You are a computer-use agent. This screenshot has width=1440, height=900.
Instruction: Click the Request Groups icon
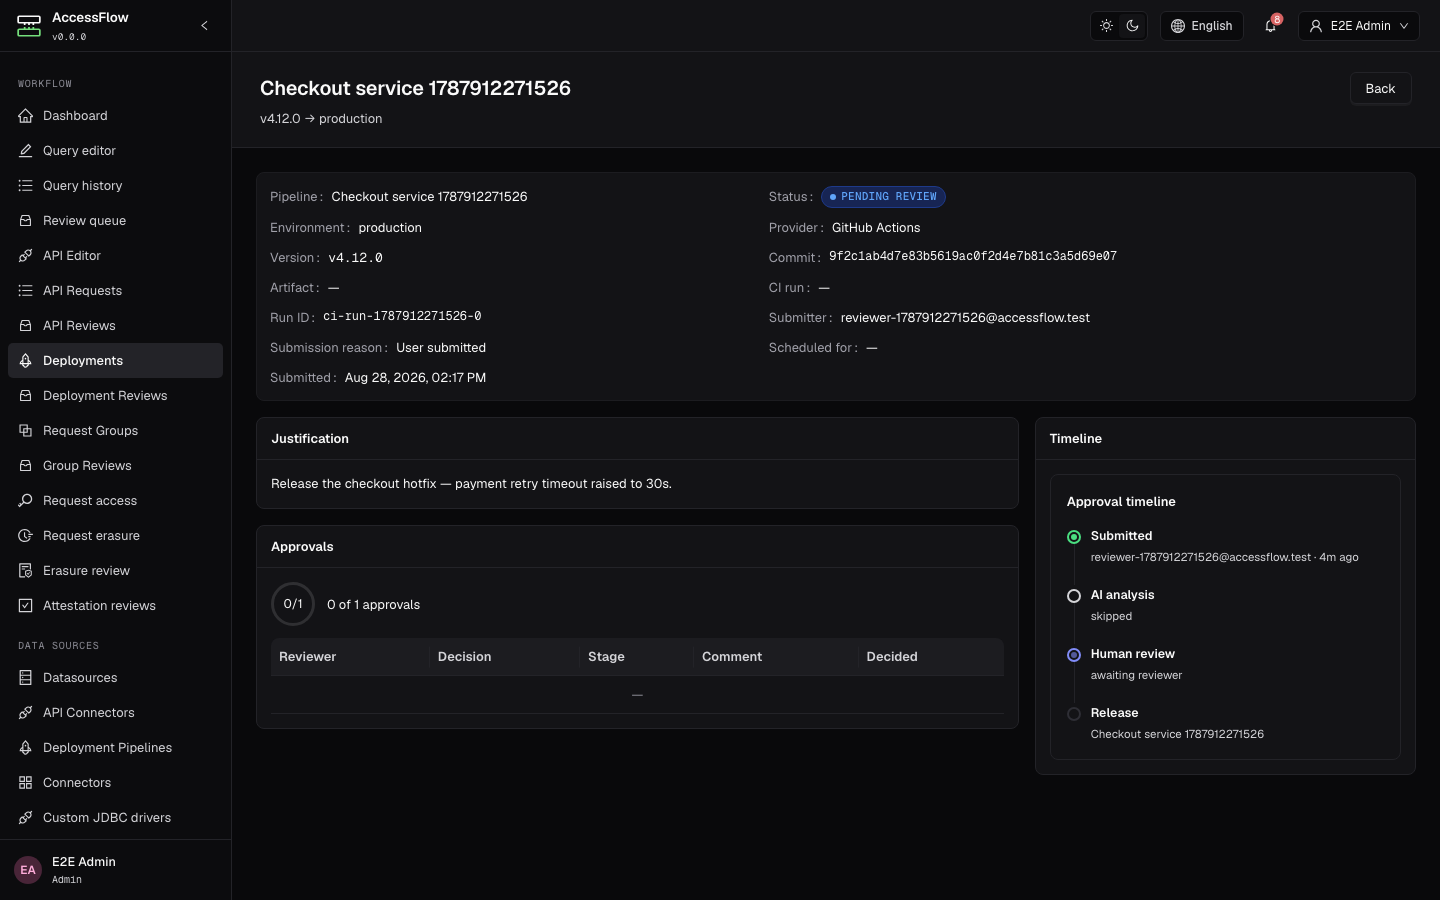coord(26,431)
